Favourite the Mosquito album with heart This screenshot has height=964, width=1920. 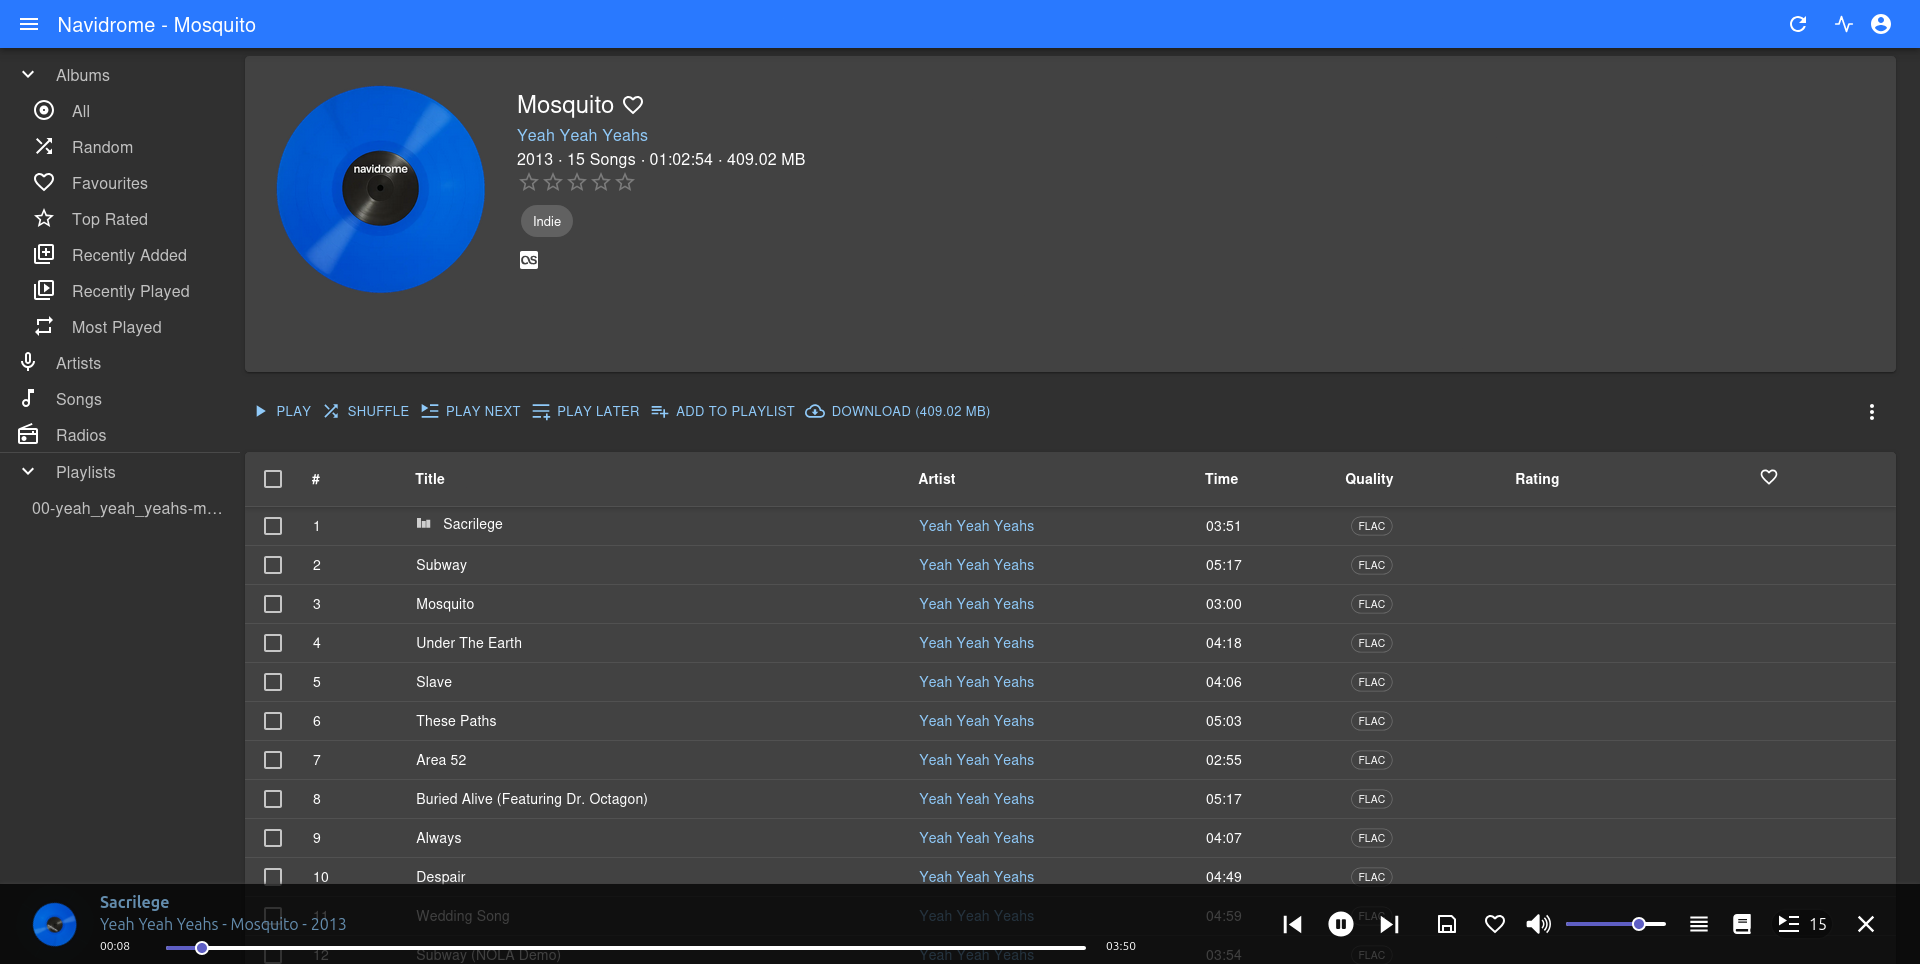633,105
